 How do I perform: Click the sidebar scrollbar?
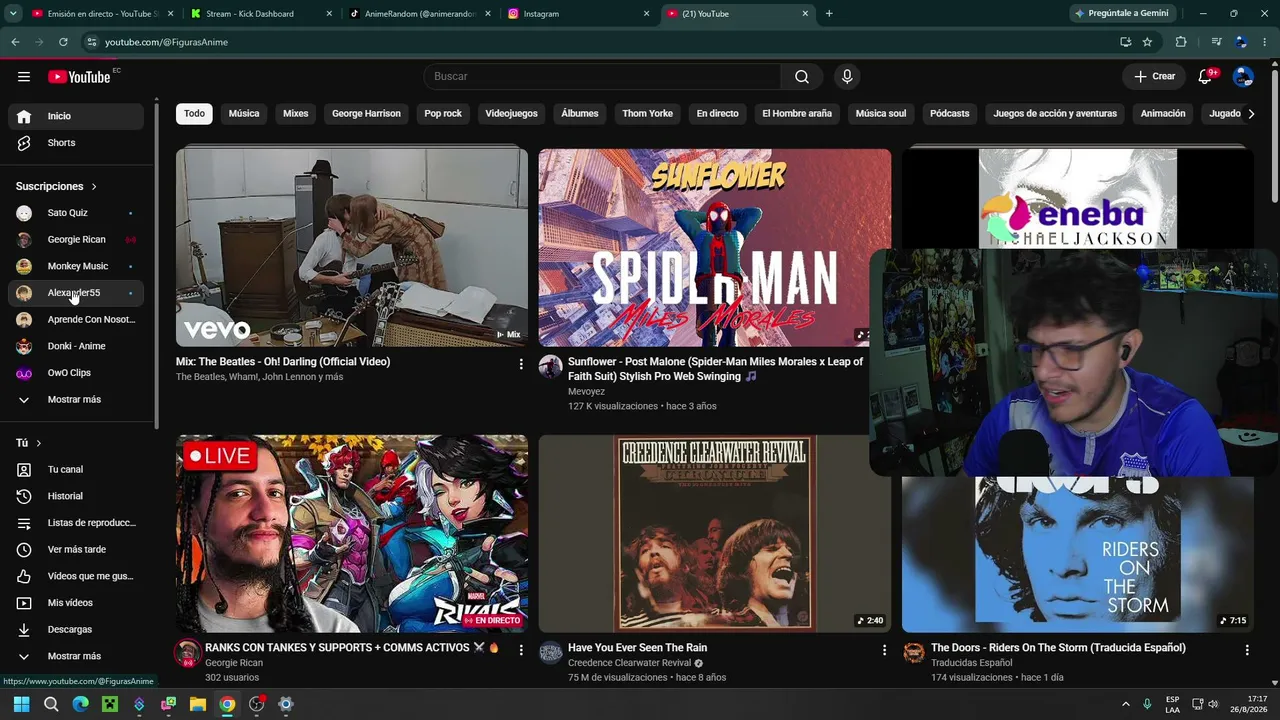[x=156, y=265]
